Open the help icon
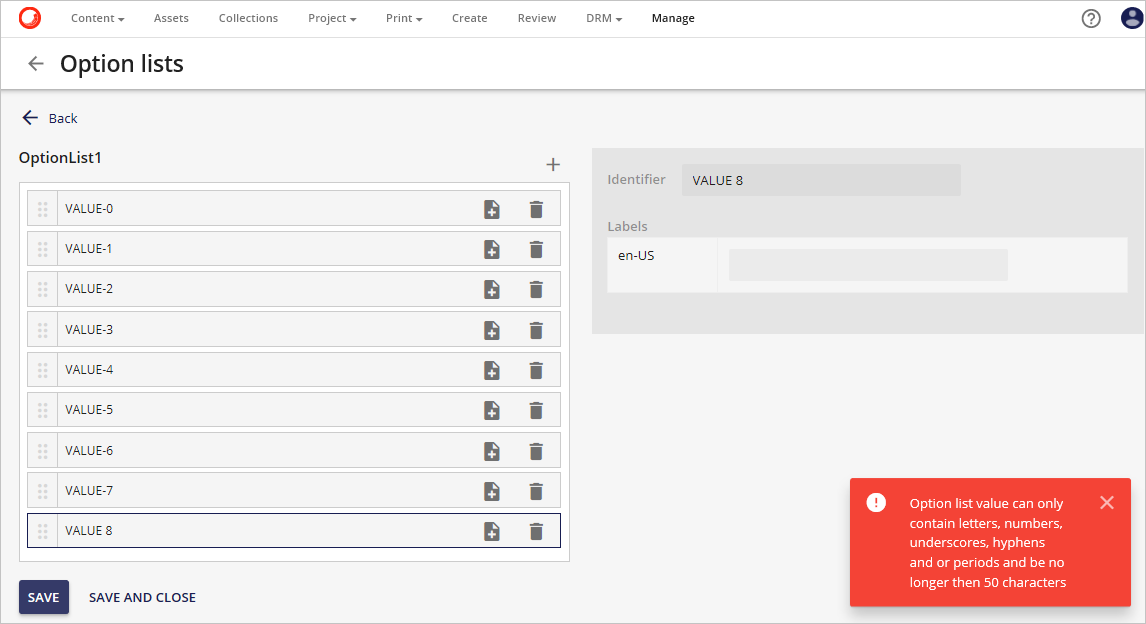This screenshot has width=1146, height=624. tap(1091, 18)
